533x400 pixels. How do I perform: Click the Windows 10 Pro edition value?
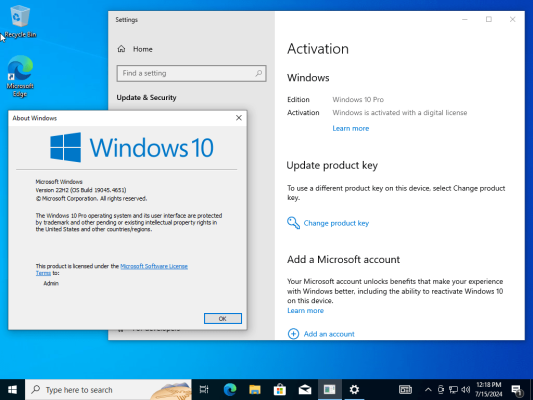(x=358, y=100)
